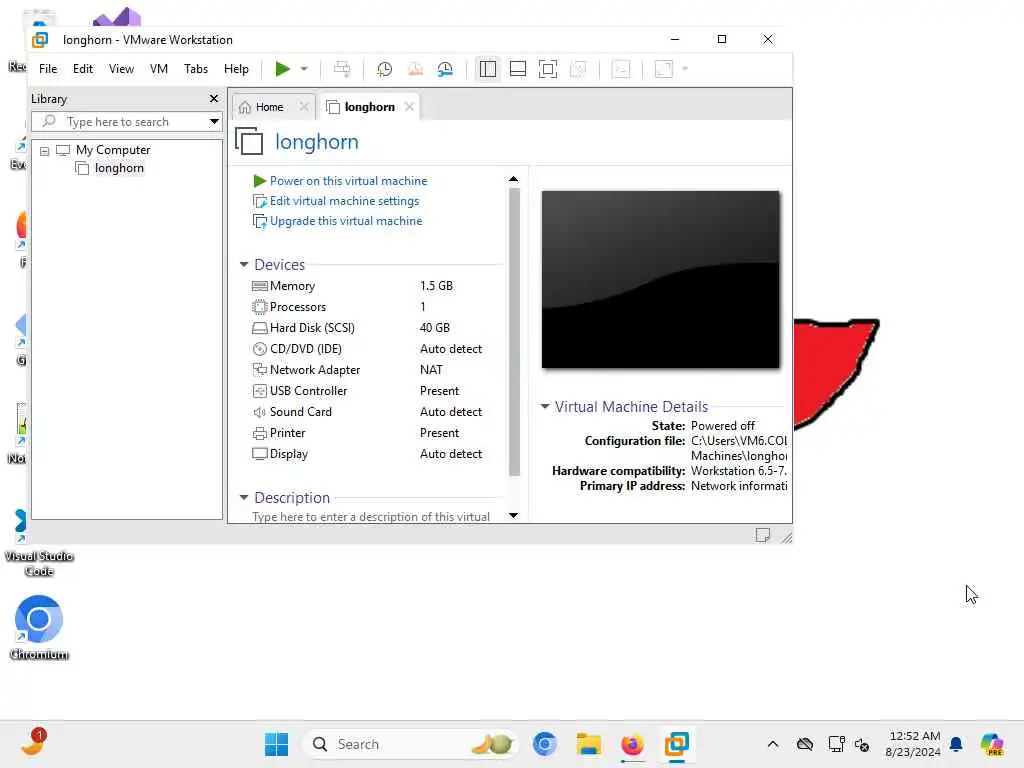
Task: Close the Library panel
Action: click(214, 99)
